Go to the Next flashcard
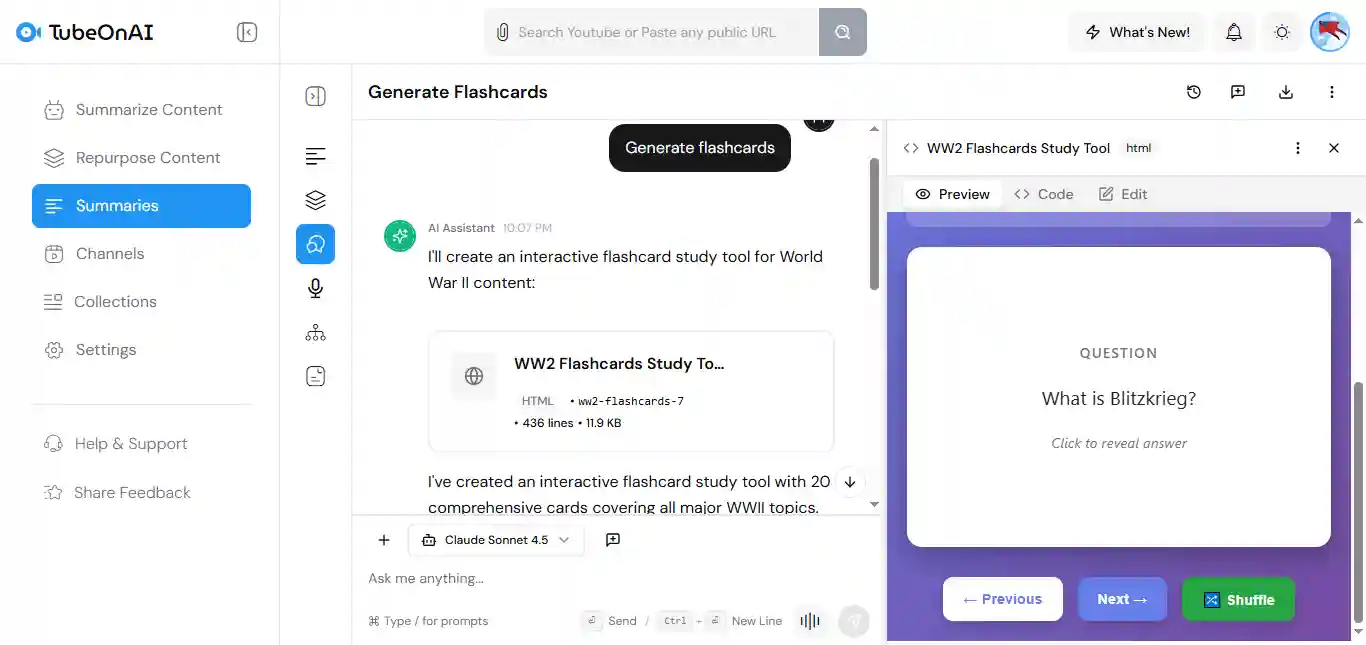 [x=1122, y=599]
